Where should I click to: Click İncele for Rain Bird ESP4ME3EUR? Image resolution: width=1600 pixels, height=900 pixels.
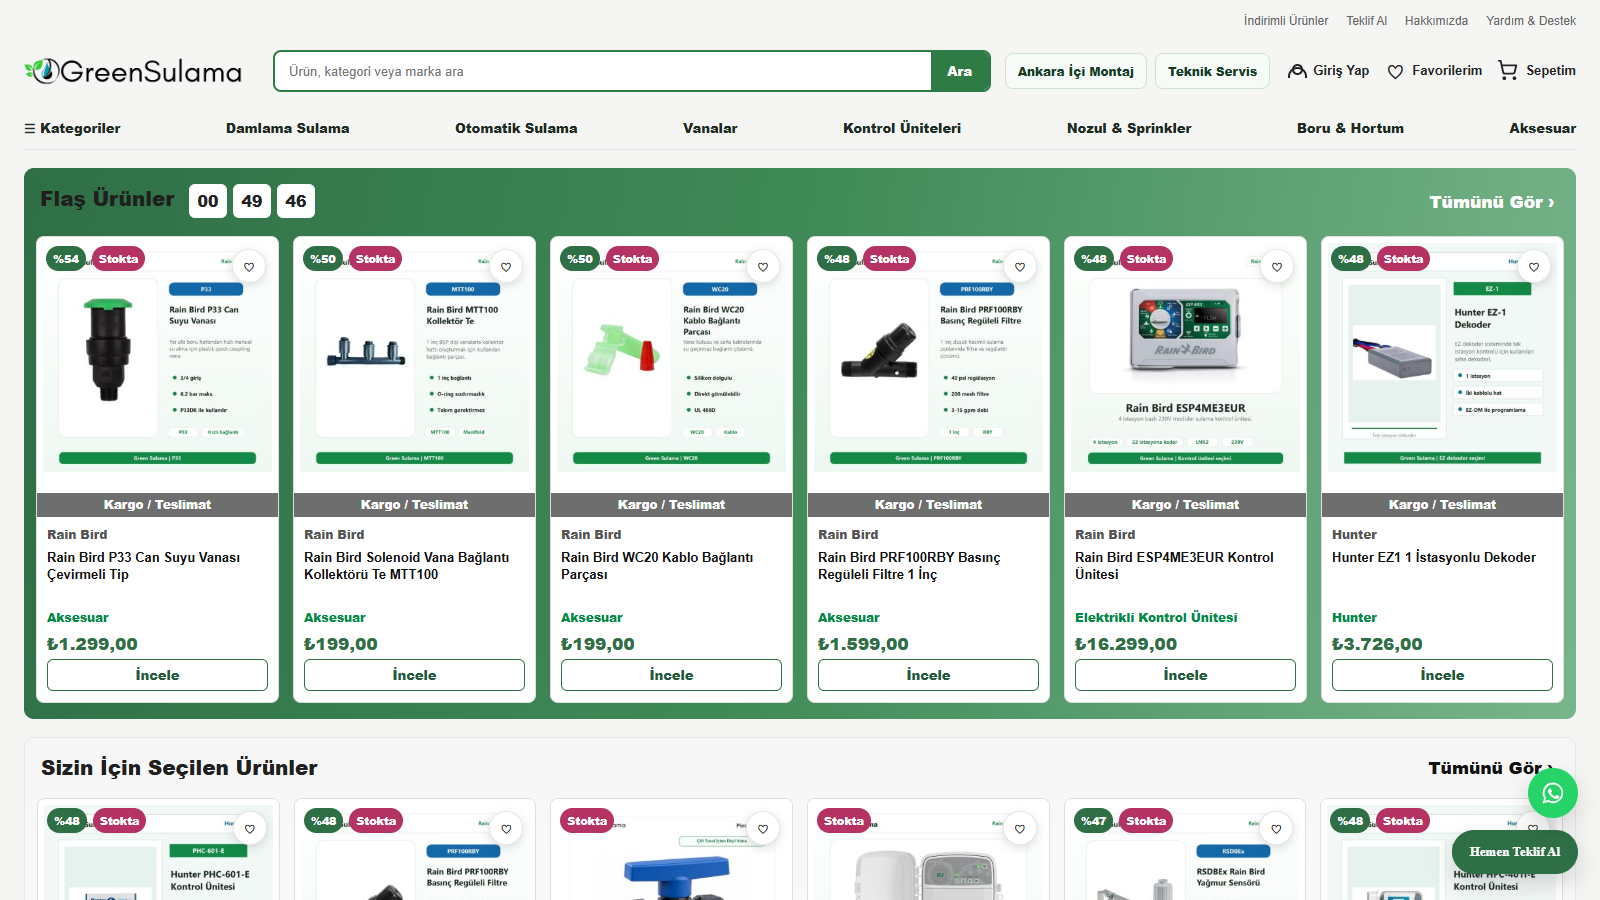(x=1185, y=675)
